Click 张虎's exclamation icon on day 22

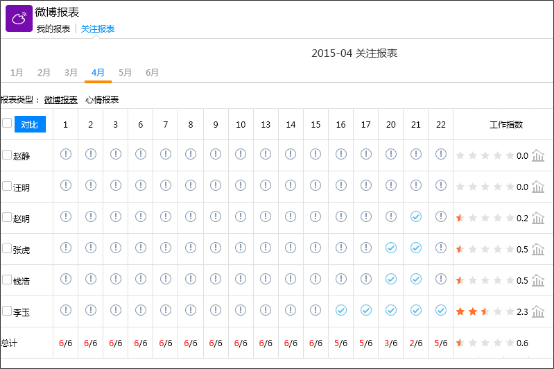coord(441,248)
